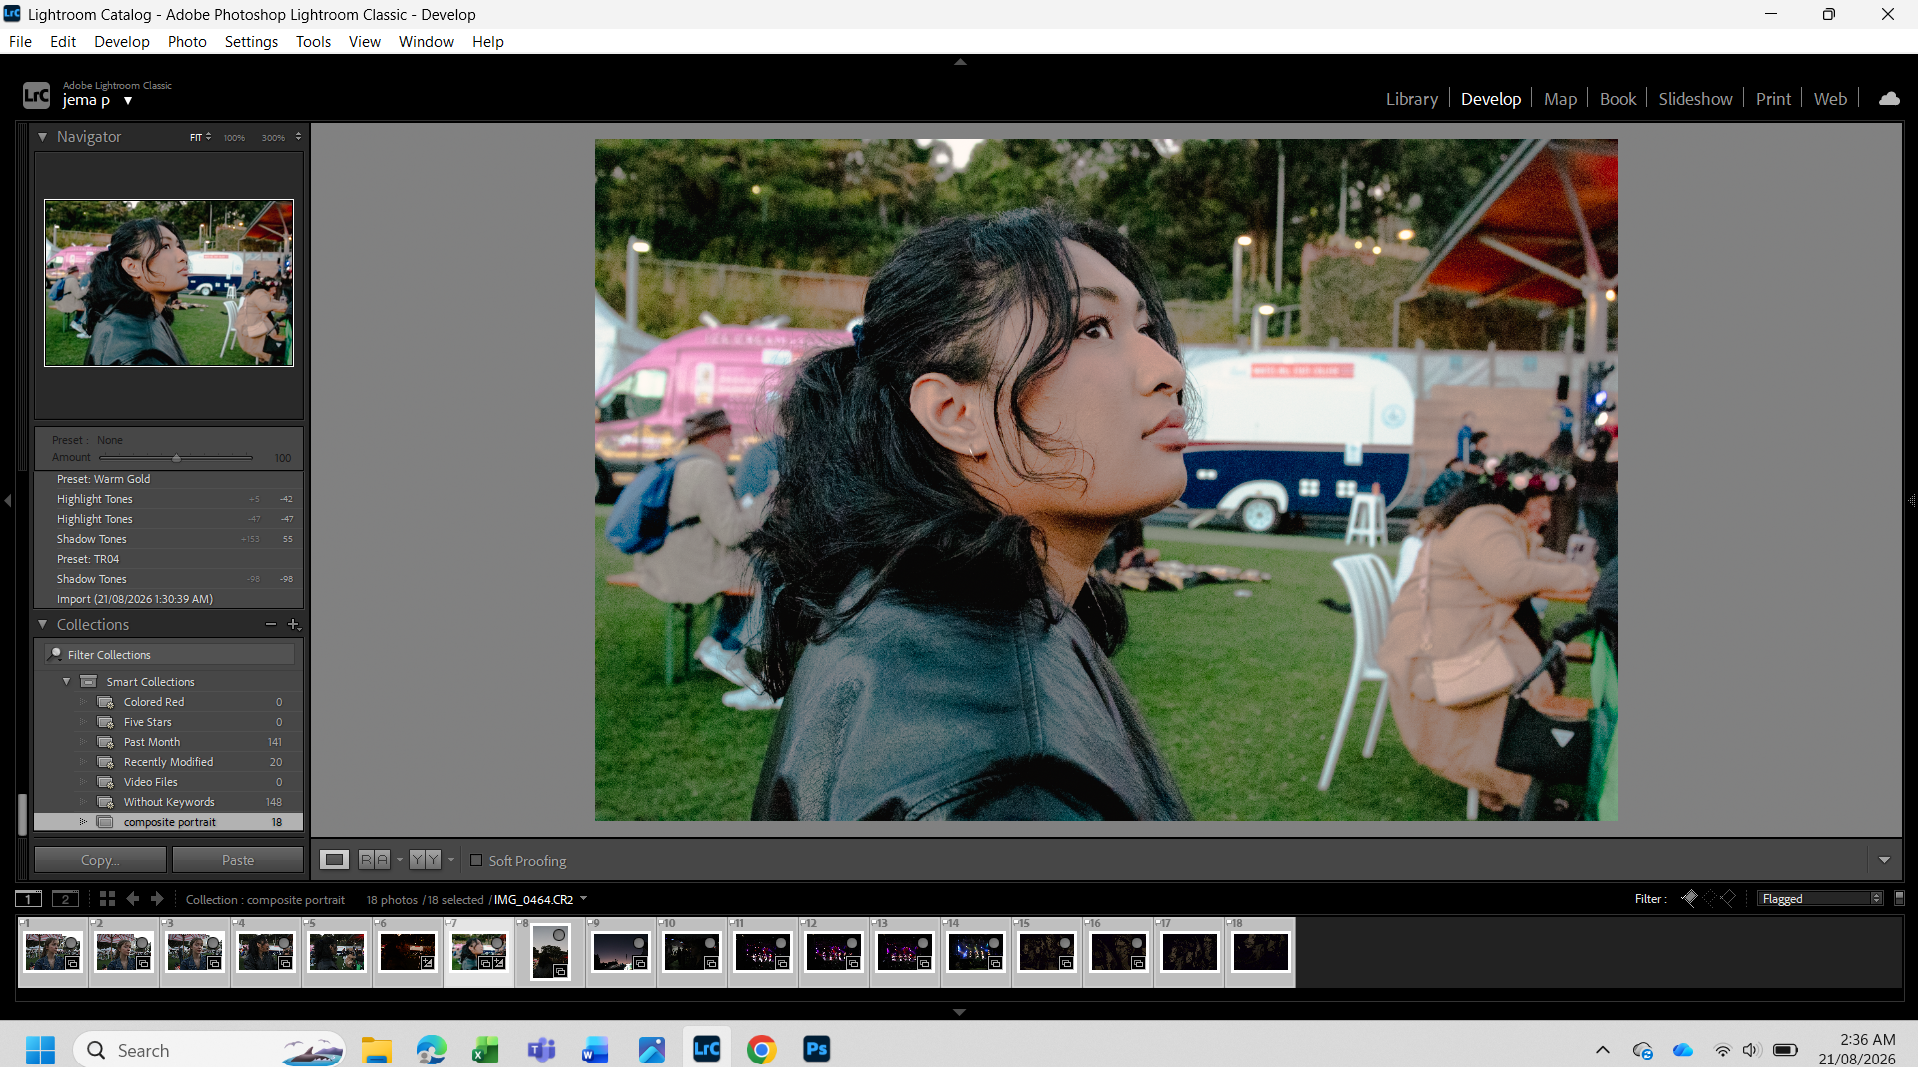The height and width of the screenshot is (1067, 1918).
Task: Switch to the Slideshow module
Action: point(1695,98)
